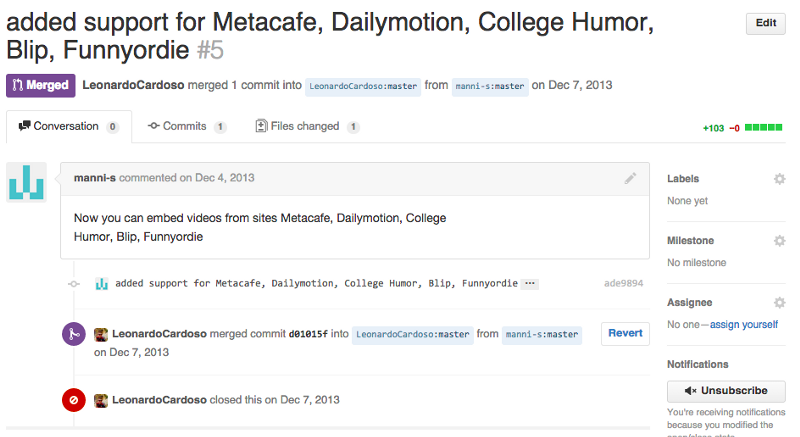The image size is (800, 437).
Task: Toggle the Unsubscribe notifications button
Action: point(726,391)
